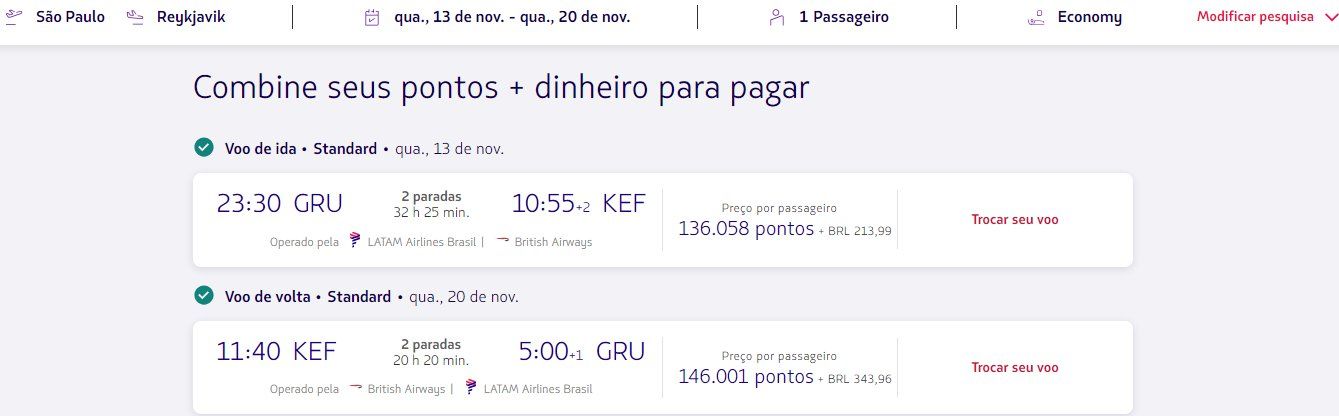This screenshot has width=1339, height=416.
Task: Click the calendar icon next to the dates
Action: click(x=372, y=17)
